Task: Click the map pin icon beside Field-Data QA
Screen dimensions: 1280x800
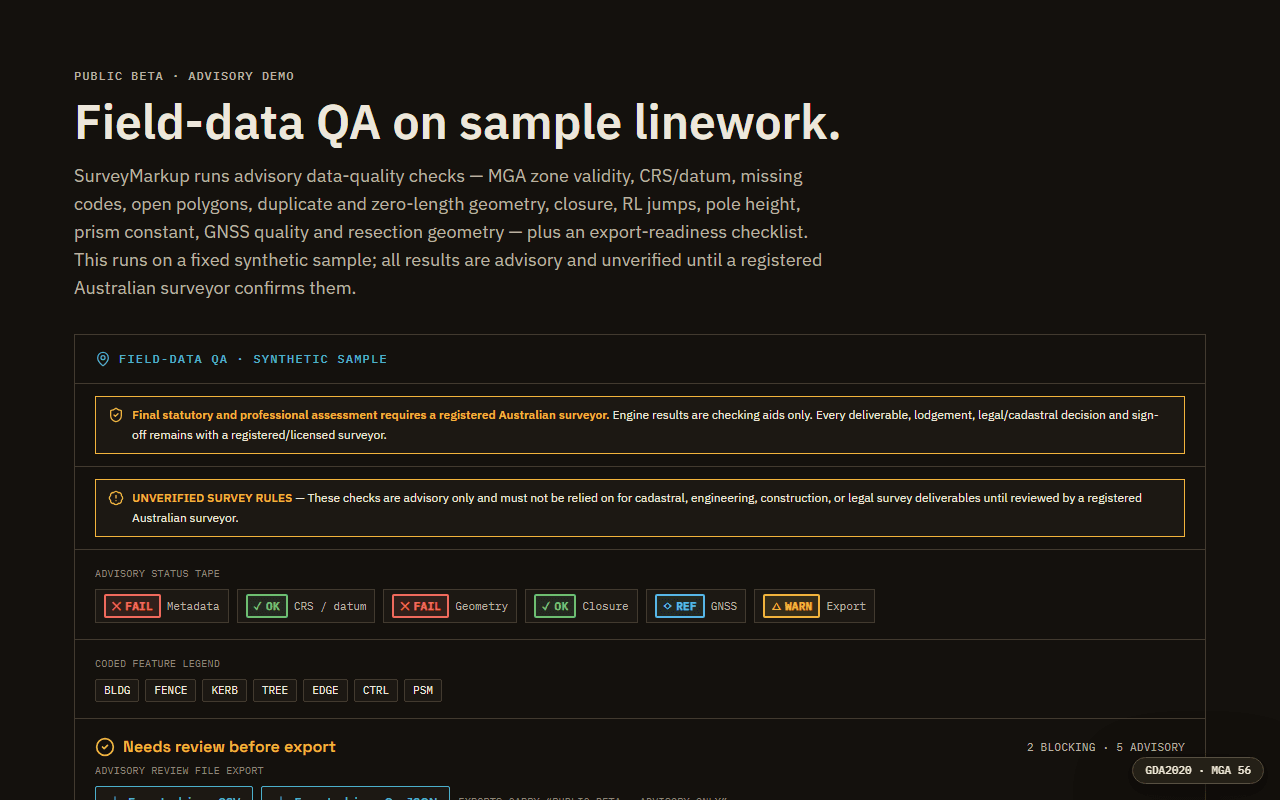Action: click(102, 359)
